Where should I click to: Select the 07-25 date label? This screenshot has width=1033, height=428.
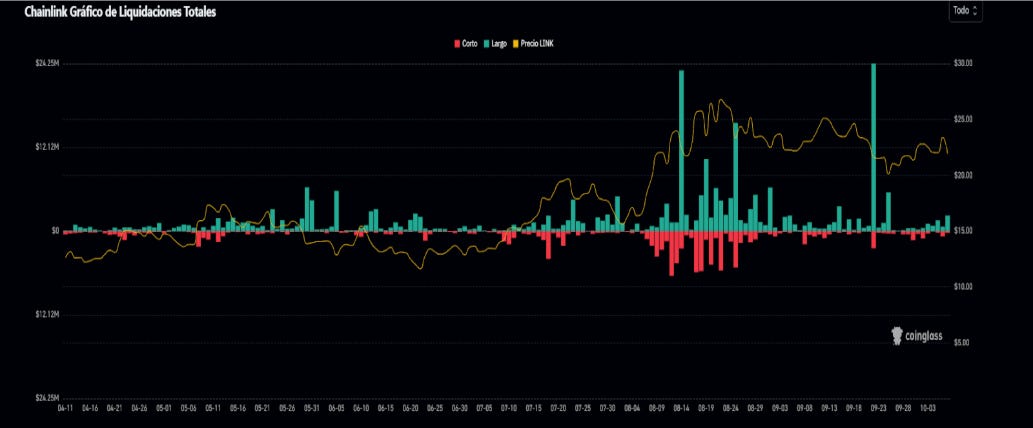tap(583, 408)
